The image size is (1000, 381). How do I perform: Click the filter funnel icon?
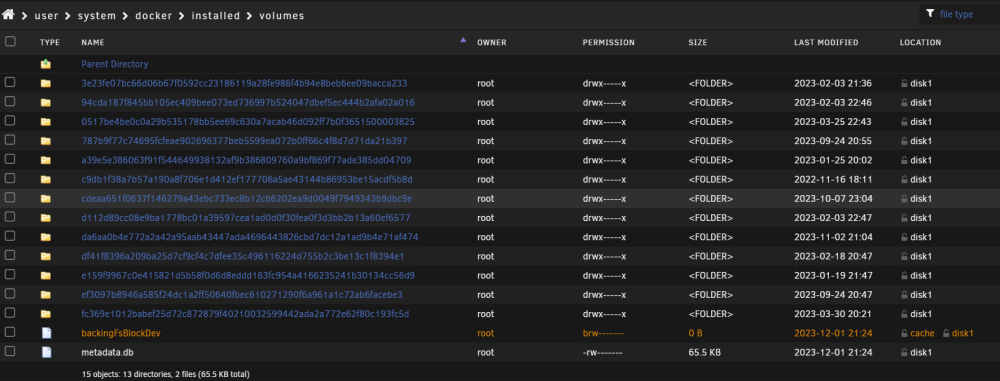click(x=930, y=13)
